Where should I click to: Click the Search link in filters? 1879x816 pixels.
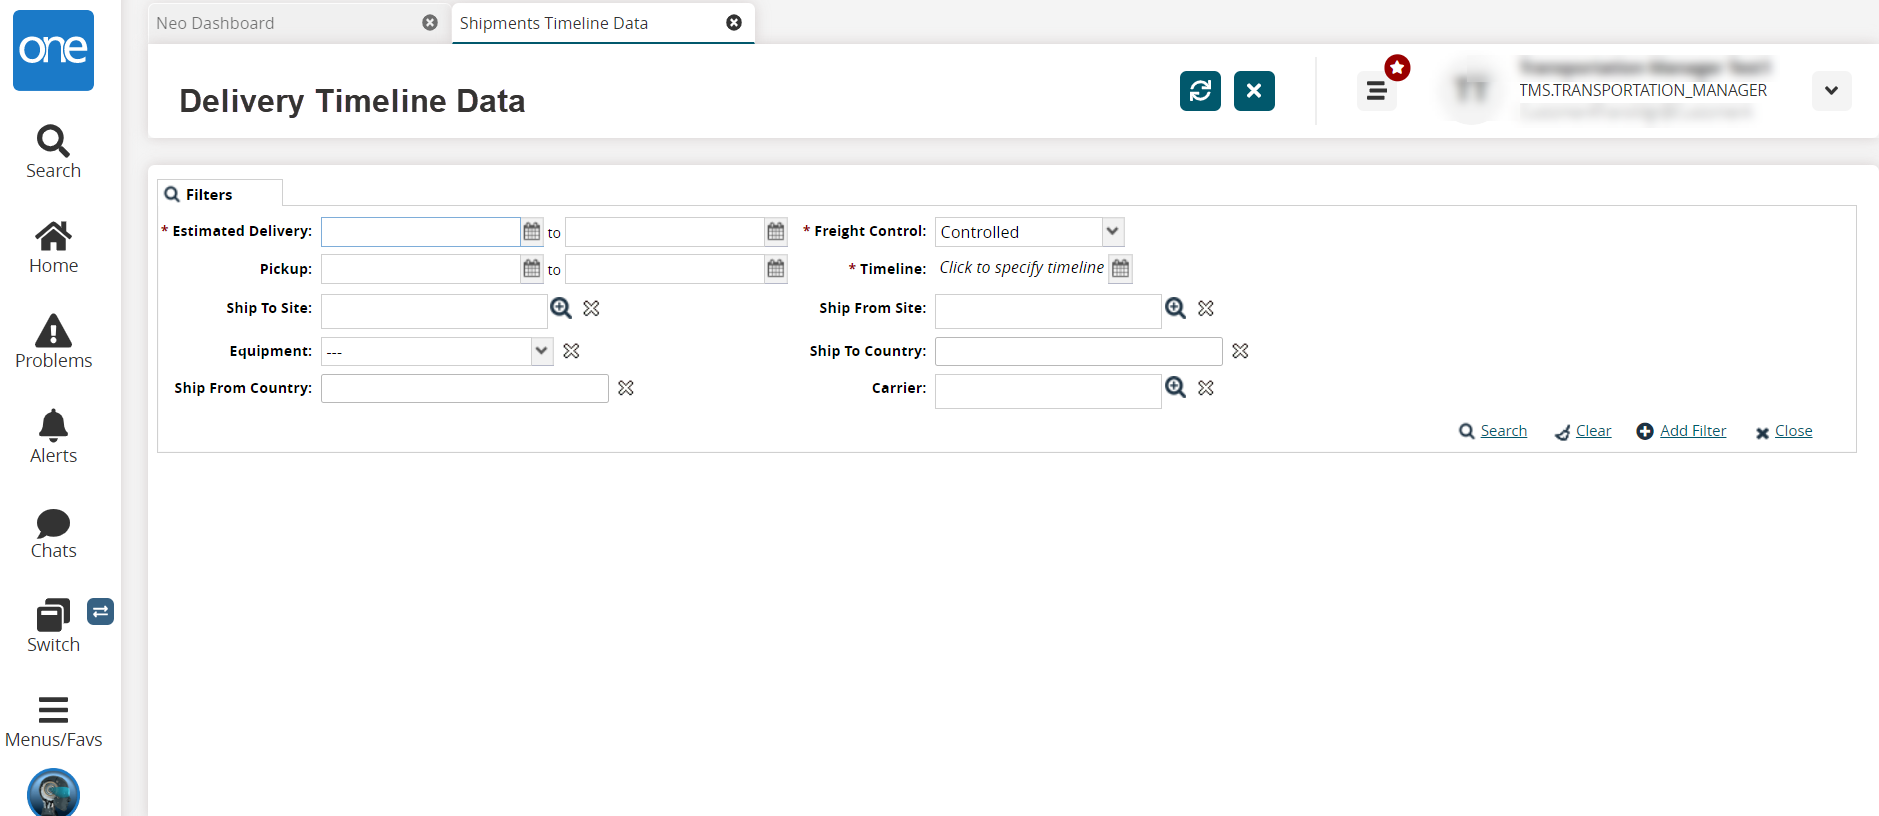(1503, 431)
